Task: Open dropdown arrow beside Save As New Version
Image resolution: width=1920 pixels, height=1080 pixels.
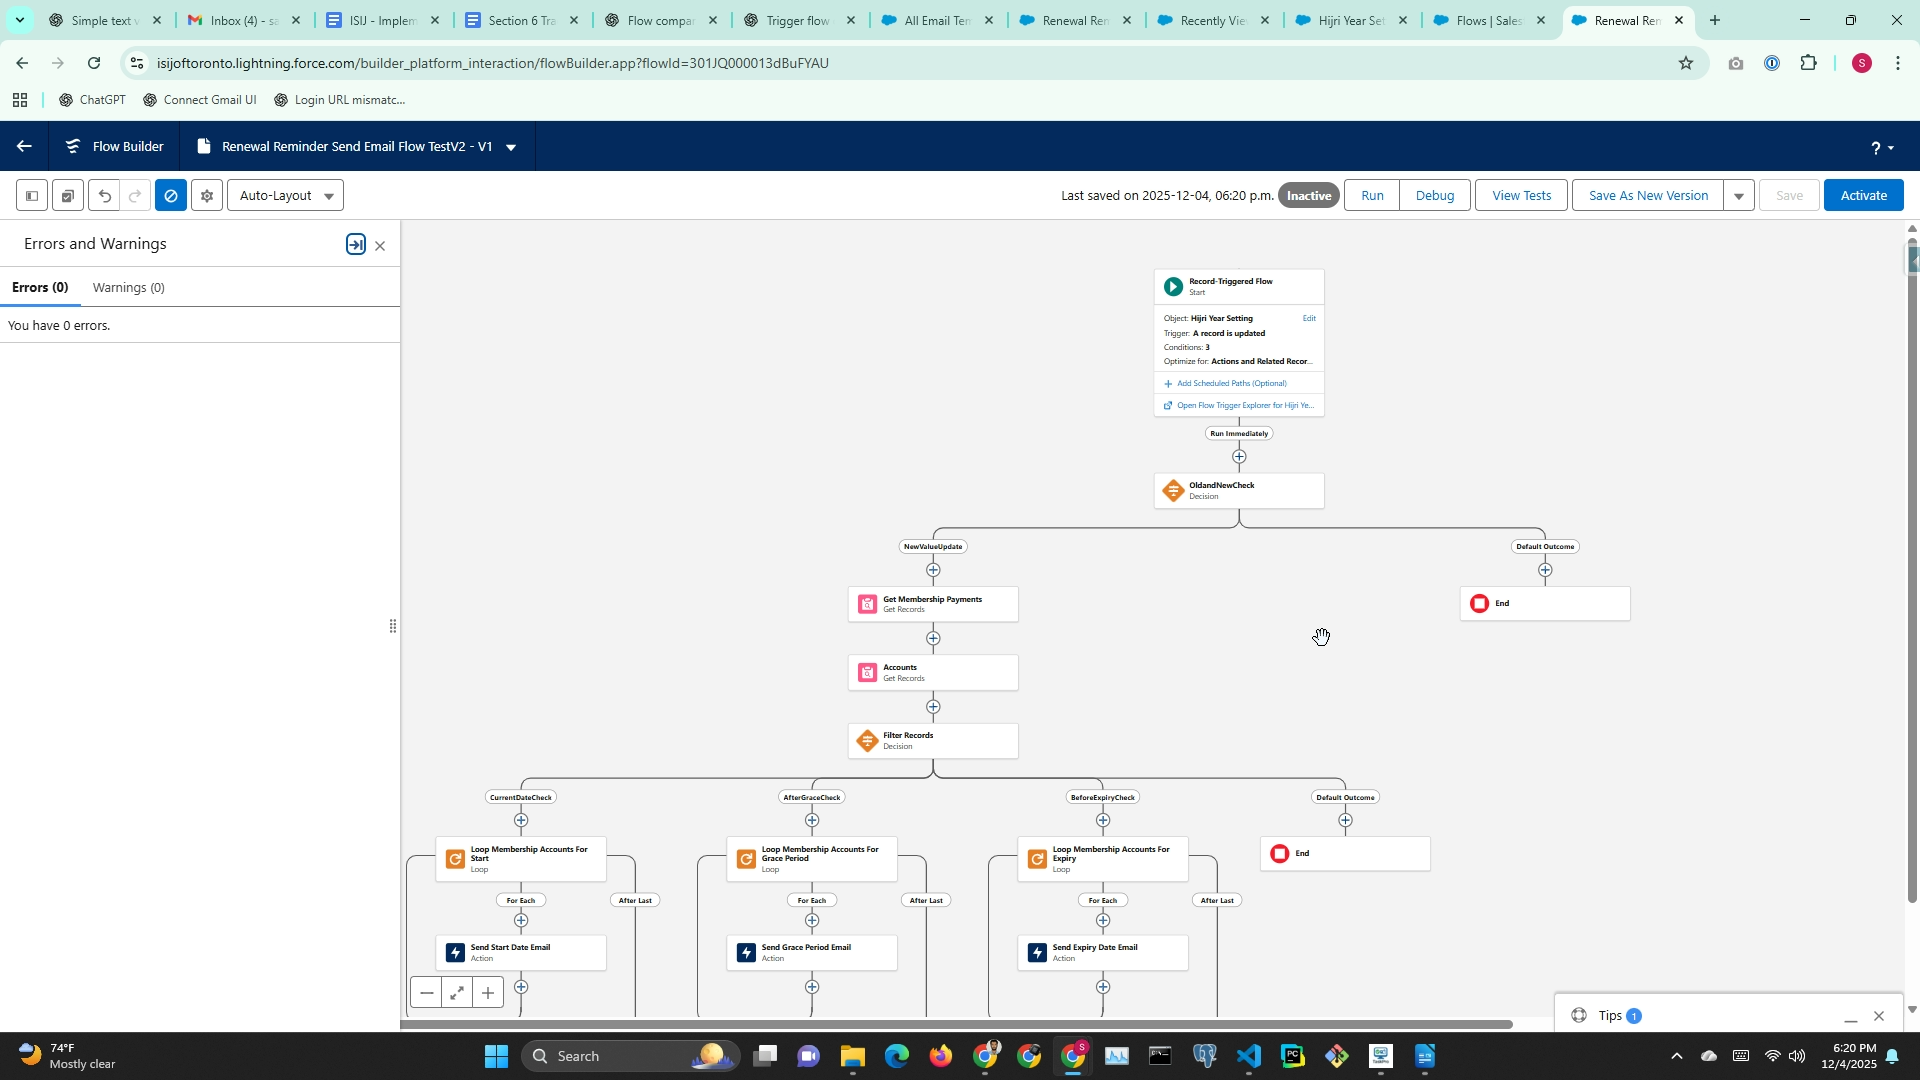Action: [1739, 196]
